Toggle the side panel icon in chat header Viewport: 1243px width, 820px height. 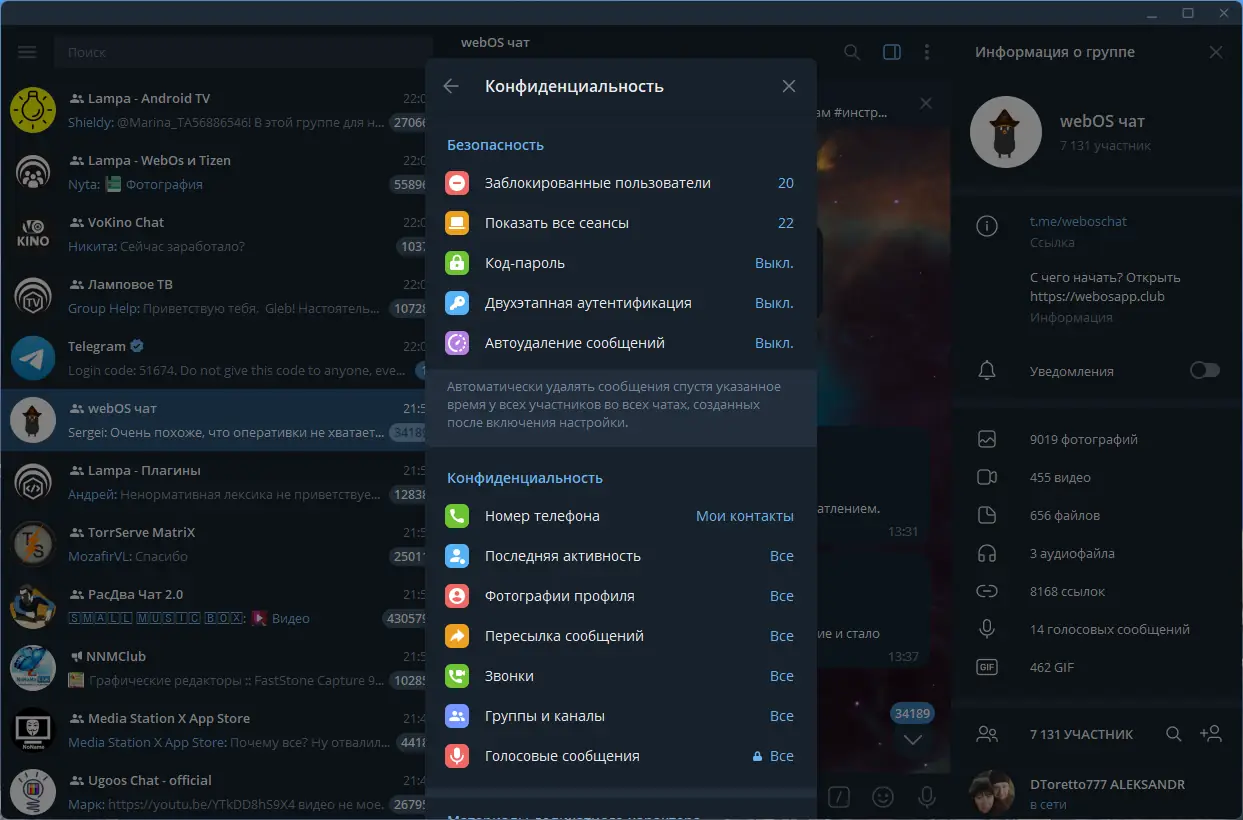(892, 52)
